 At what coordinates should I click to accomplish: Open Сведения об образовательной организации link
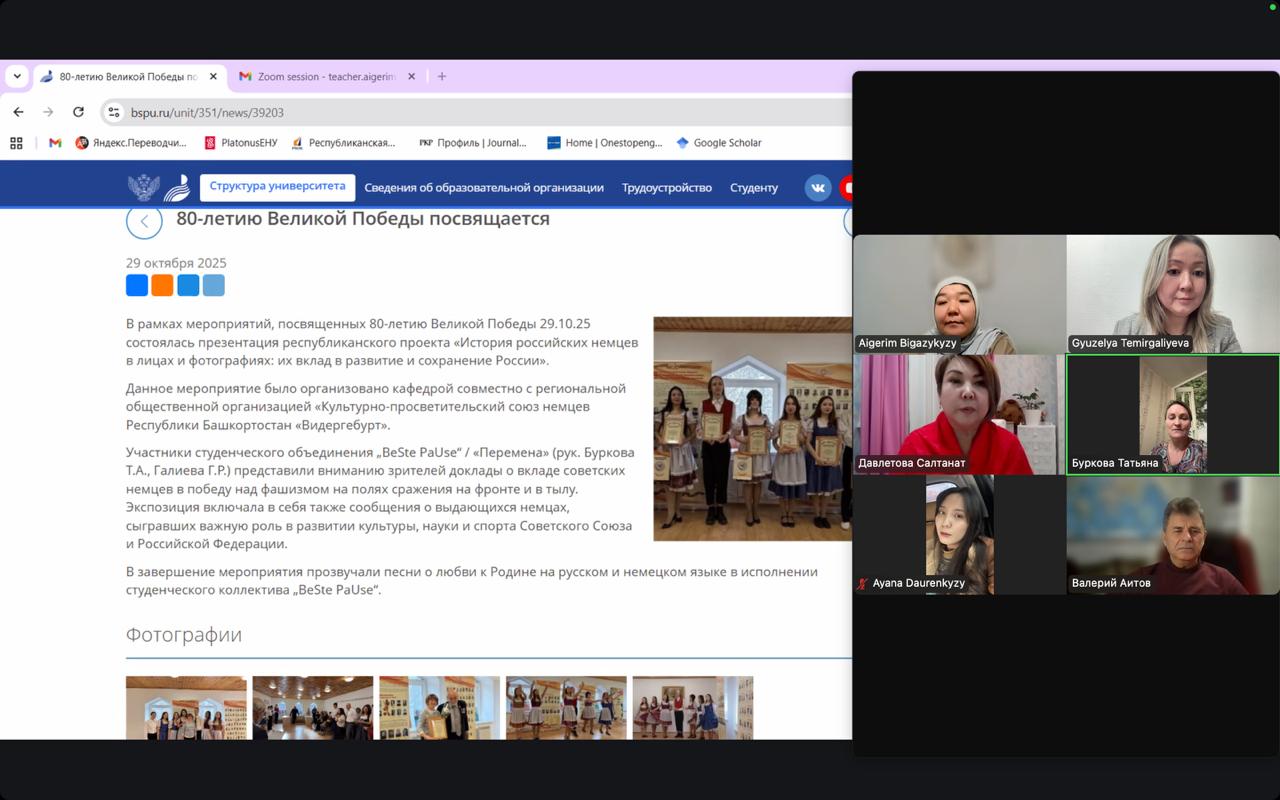click(x=483, y=187)
